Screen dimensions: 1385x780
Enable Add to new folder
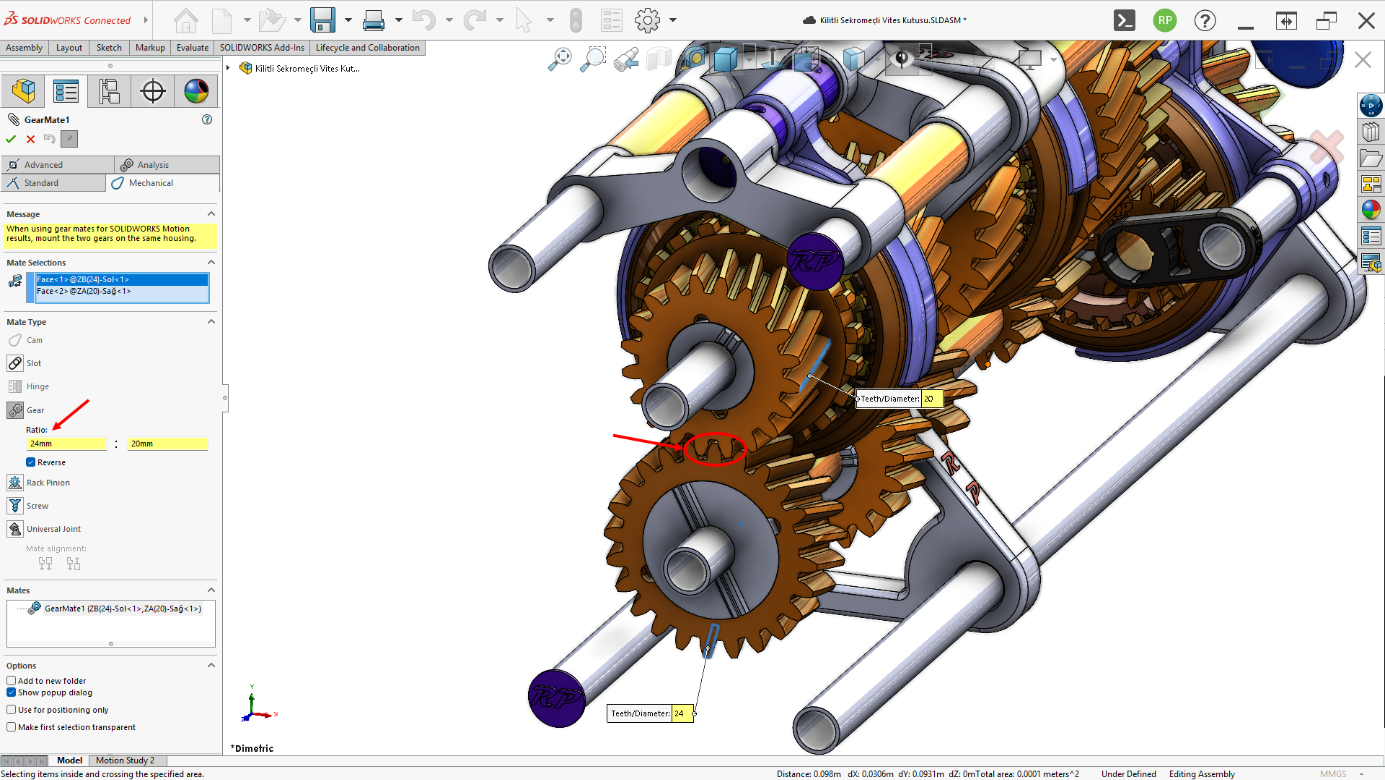(12, 681)
